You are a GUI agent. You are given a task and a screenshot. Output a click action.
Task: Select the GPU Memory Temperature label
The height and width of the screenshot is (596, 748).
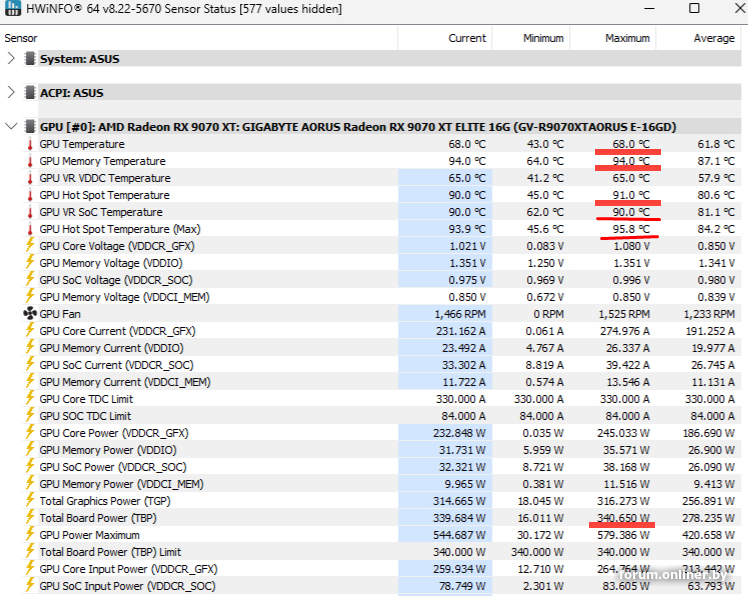103,161
